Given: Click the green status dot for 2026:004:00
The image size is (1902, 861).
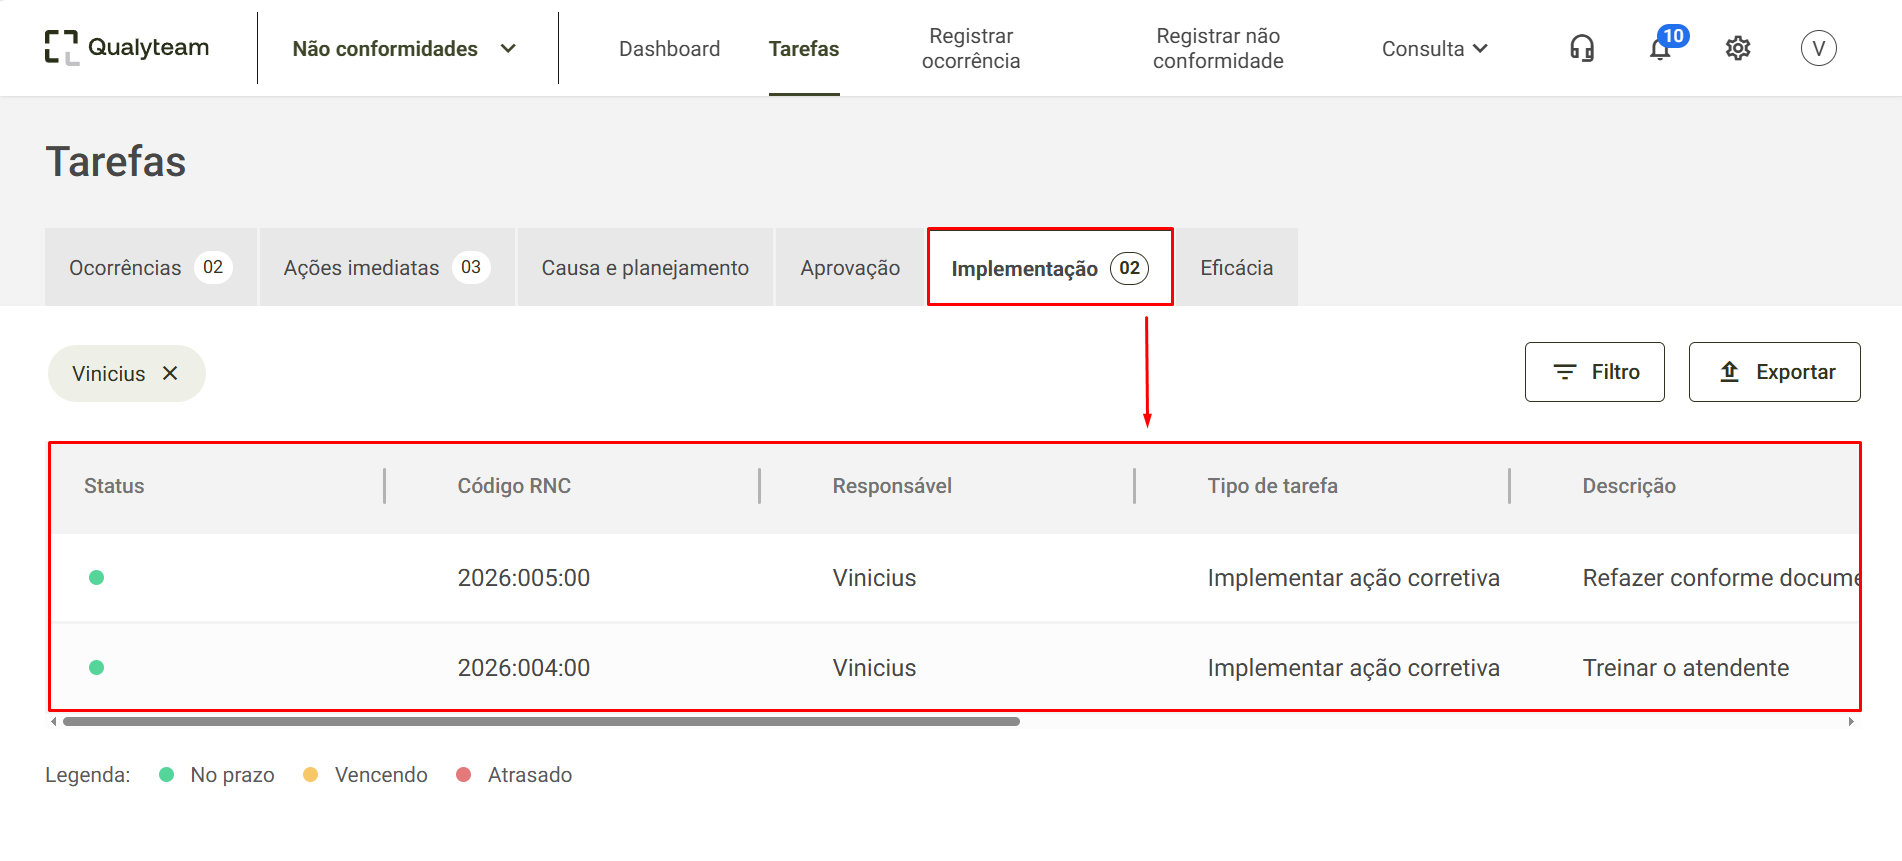Looking at the screenshot, I should tap(96, 667).
